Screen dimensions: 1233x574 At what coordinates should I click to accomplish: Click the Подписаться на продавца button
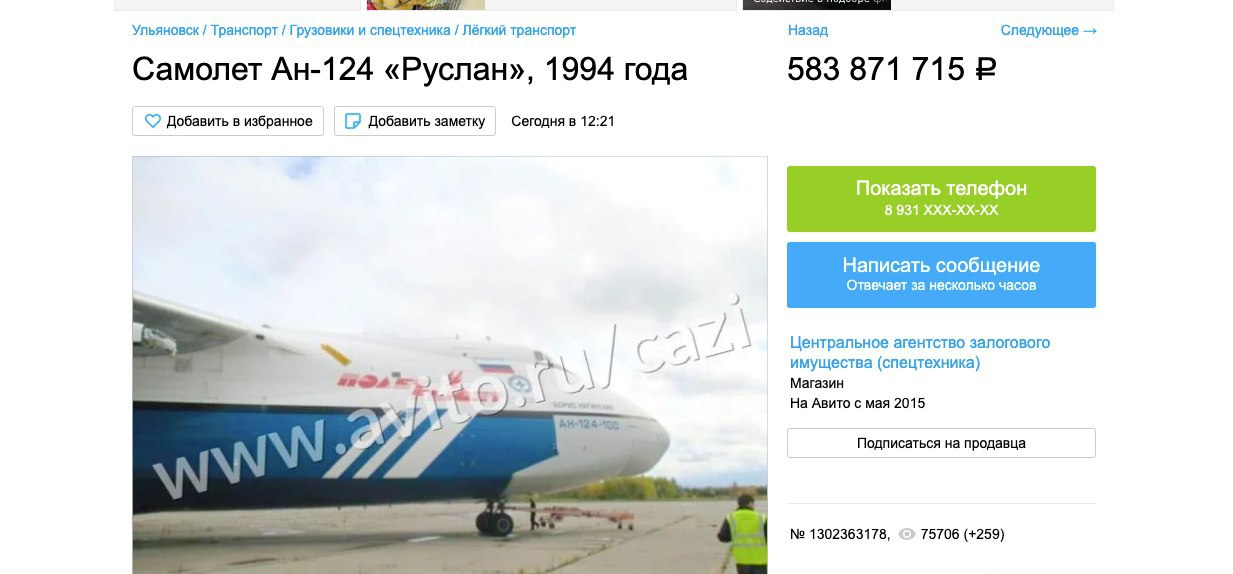pos(941,443)
